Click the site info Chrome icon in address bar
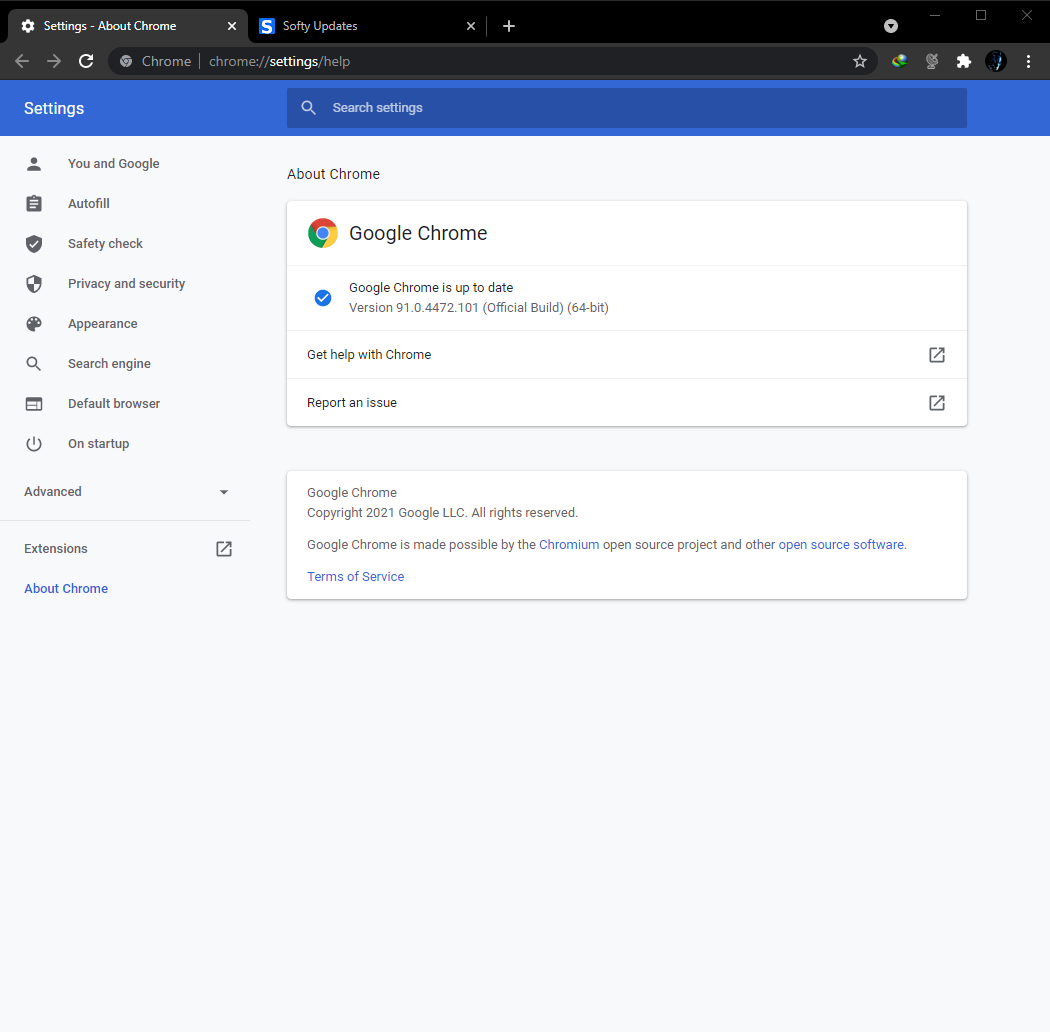Viewport: 1050px width, 1032px height. 126,62
